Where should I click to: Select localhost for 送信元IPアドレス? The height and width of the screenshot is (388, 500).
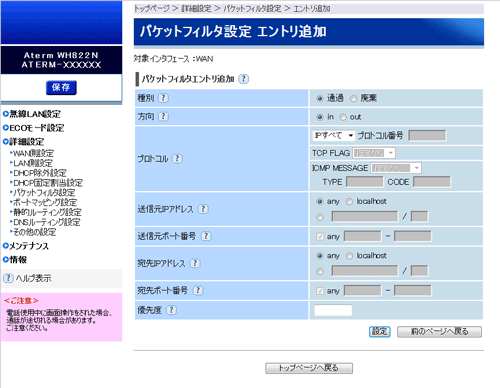point(349,201)
